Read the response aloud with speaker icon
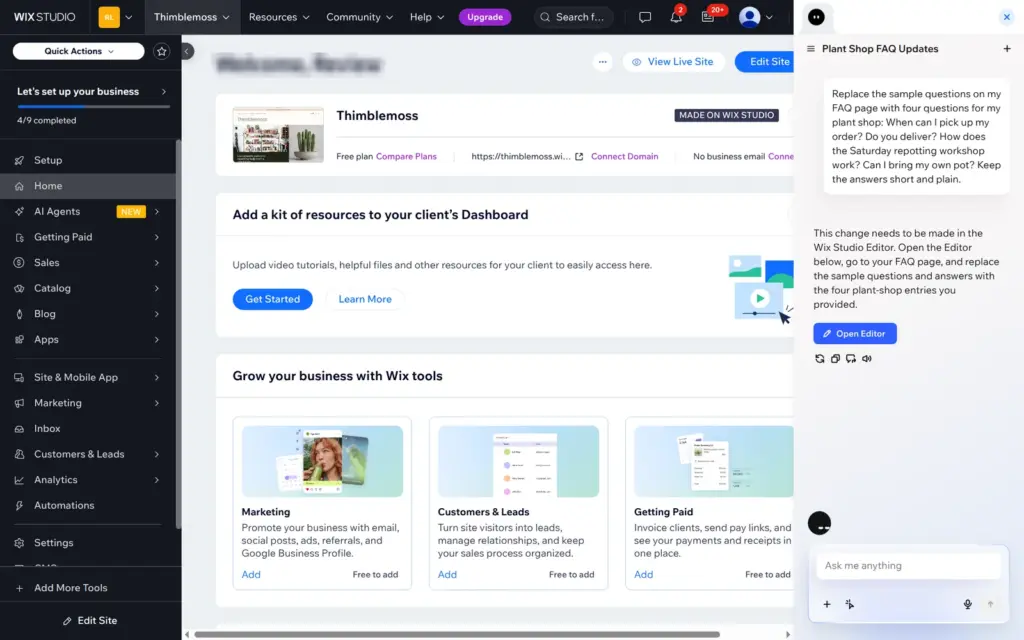This screenshot has height=640, width=1024. [867, 359]
